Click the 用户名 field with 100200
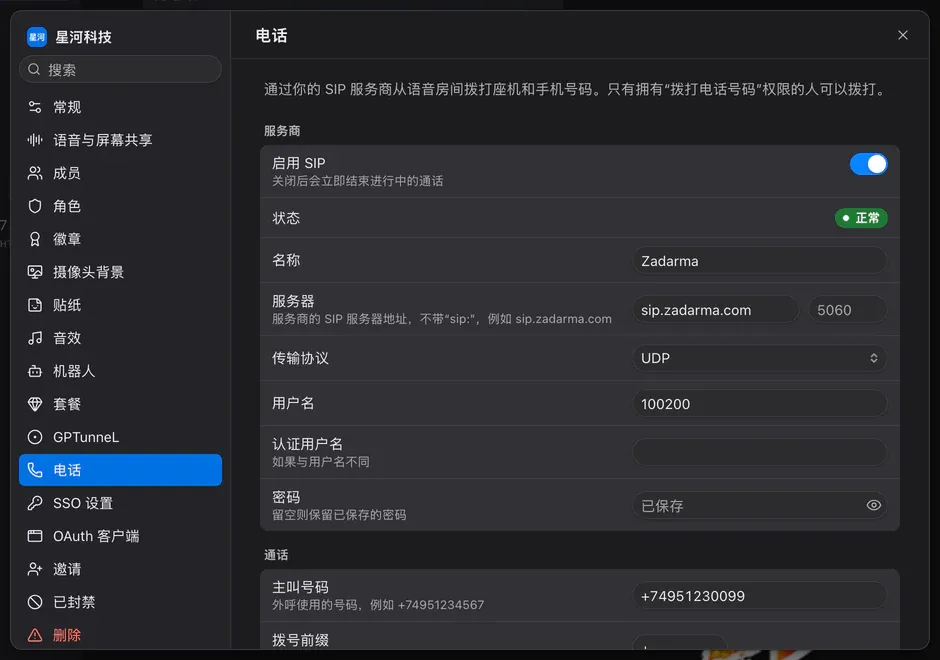Image resolution: width=940 pixels, height=660 pixels. tap(760, 403)
